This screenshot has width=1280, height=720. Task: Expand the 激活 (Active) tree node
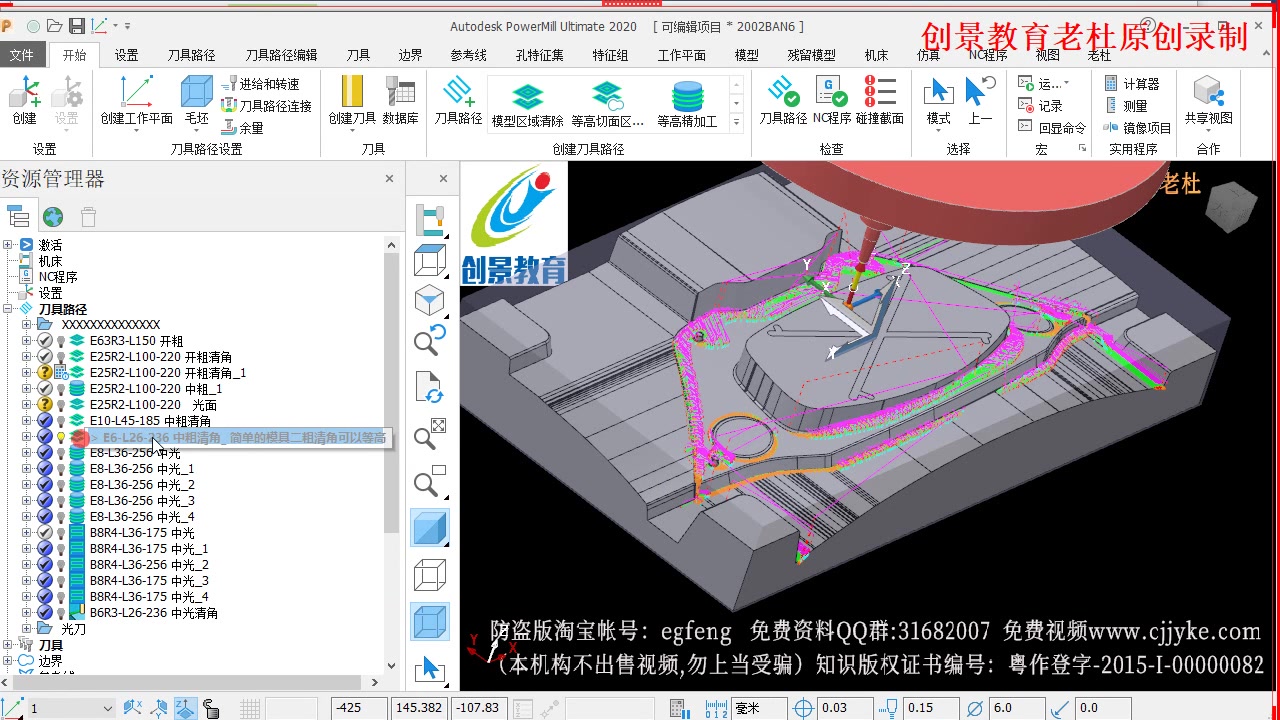tap(8, 245)
